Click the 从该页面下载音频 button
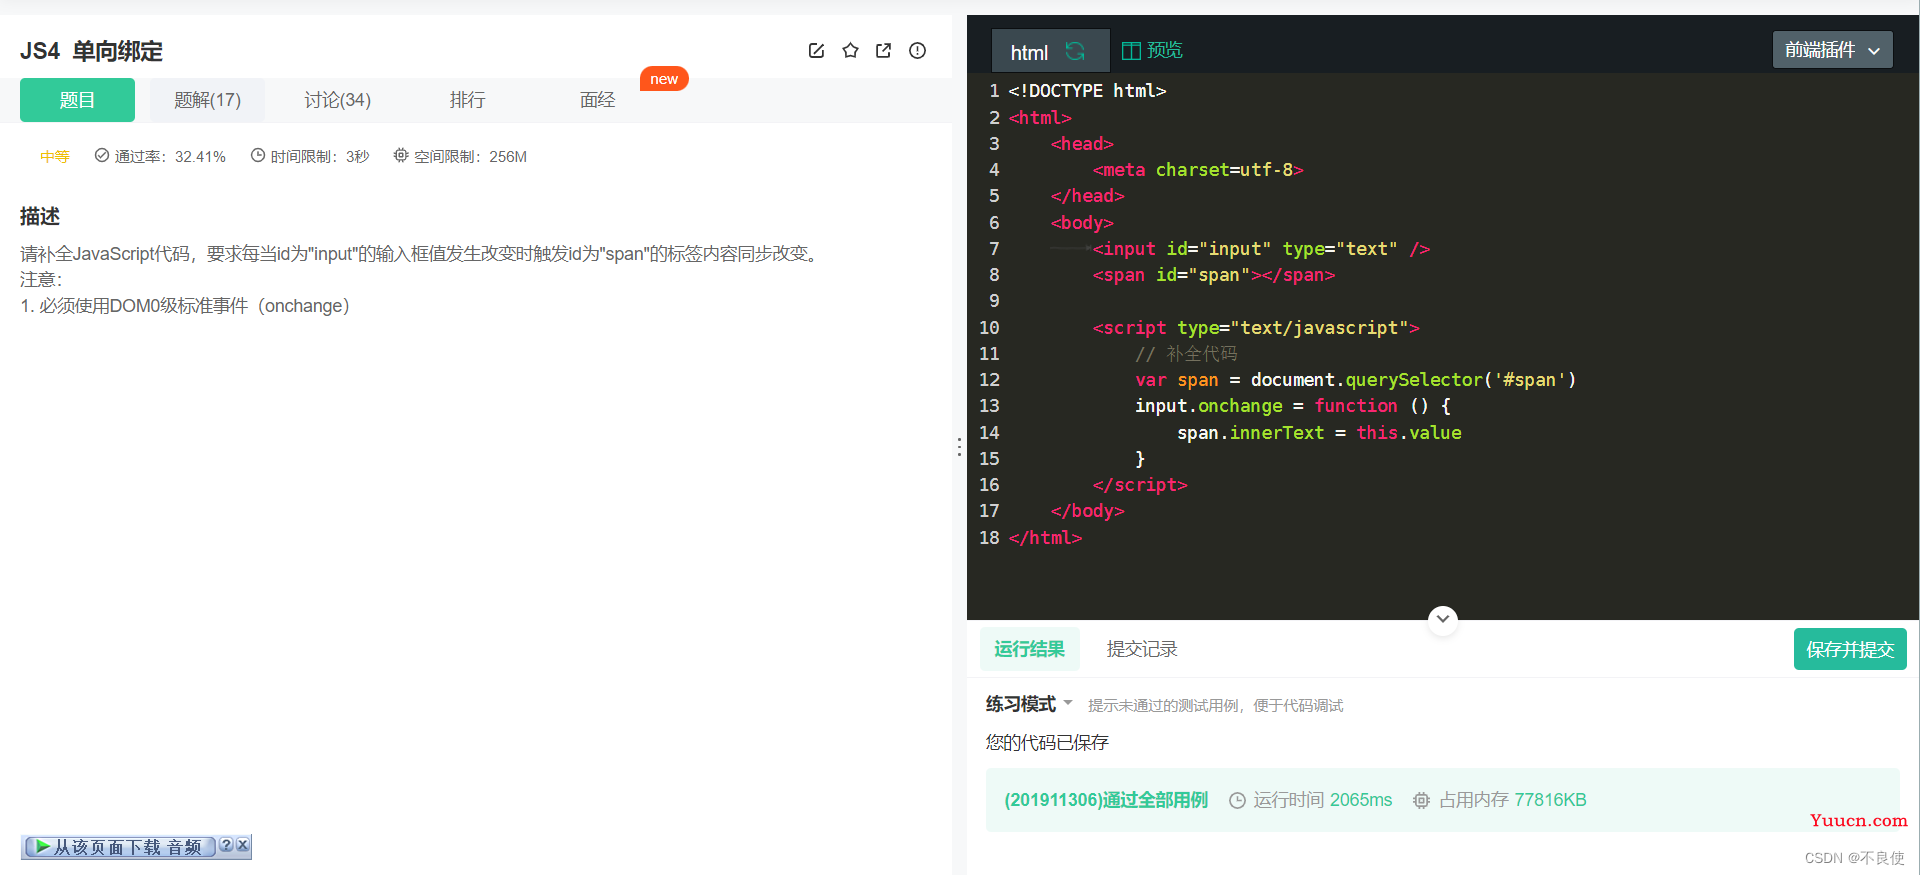This screenshot has width=1920, height=875. [119, 847]
